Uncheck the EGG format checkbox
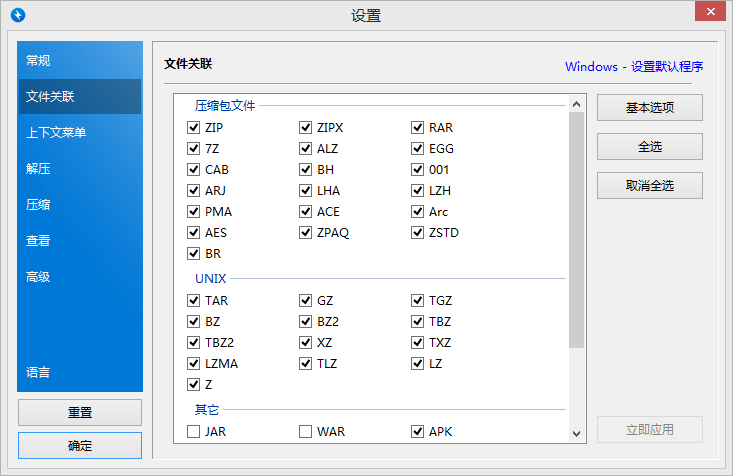 click(x=417, y=148)
